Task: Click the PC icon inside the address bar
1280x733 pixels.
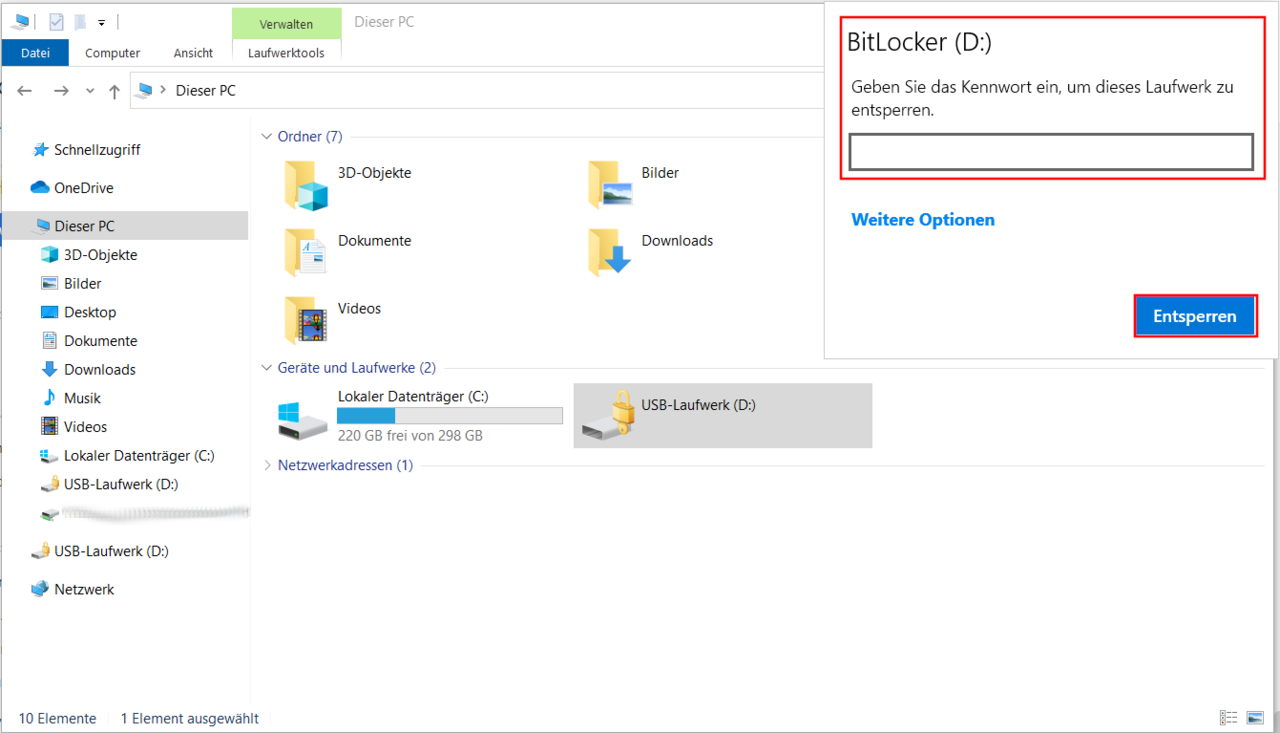Action: tap(146, 90)
